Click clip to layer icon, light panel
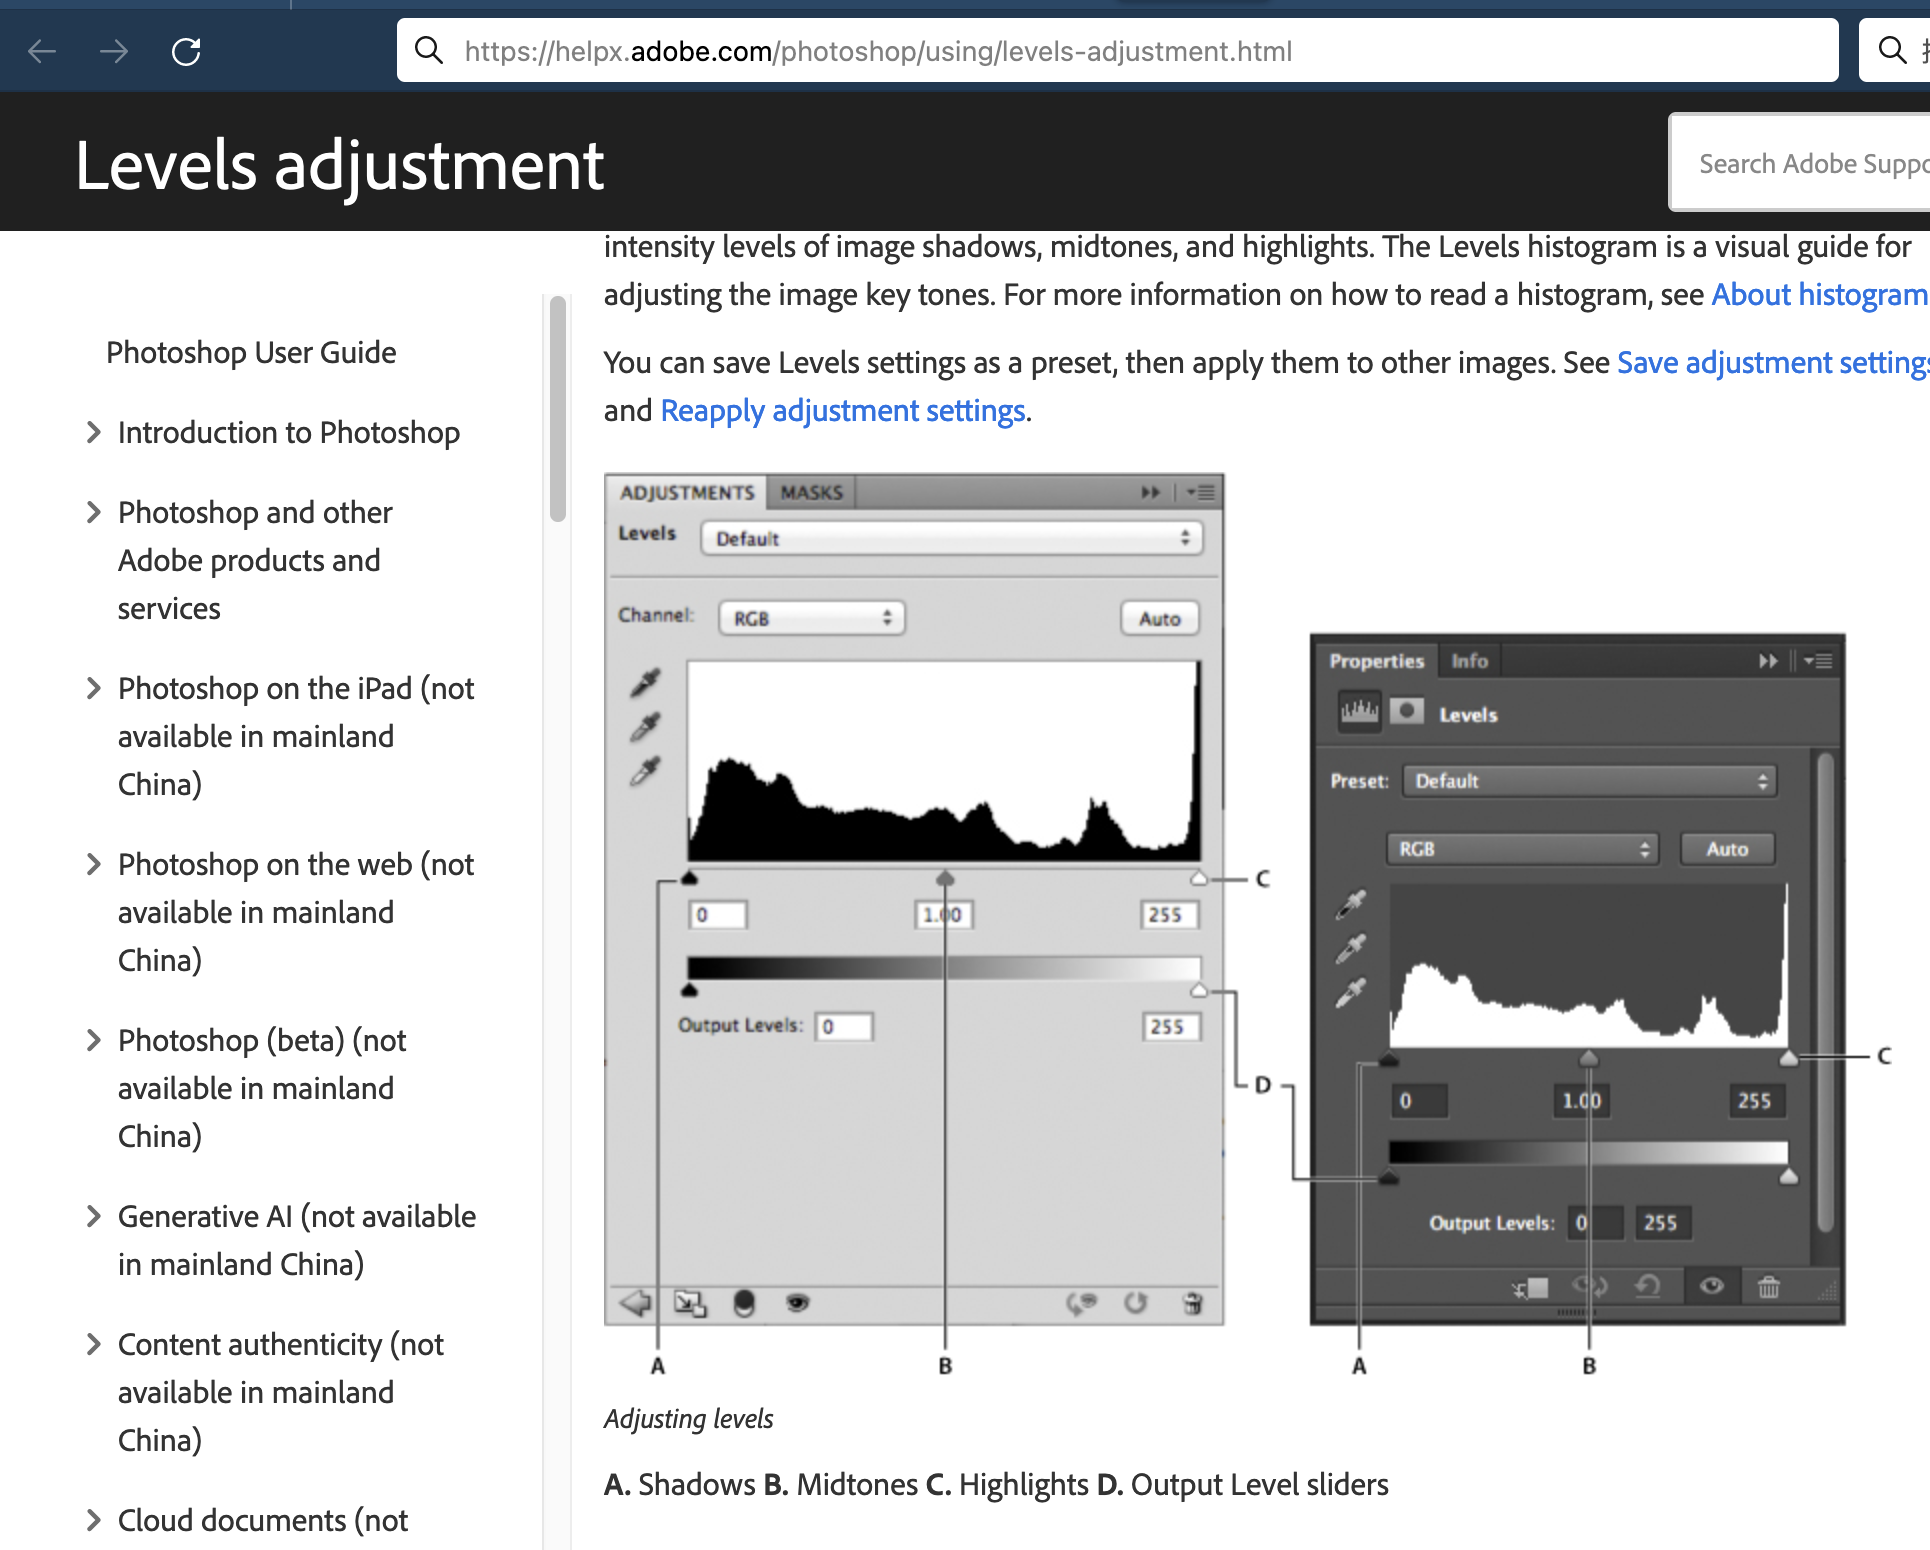Image resolution: width=1930 pixels, height=1550 pixels. (744, 1303)
